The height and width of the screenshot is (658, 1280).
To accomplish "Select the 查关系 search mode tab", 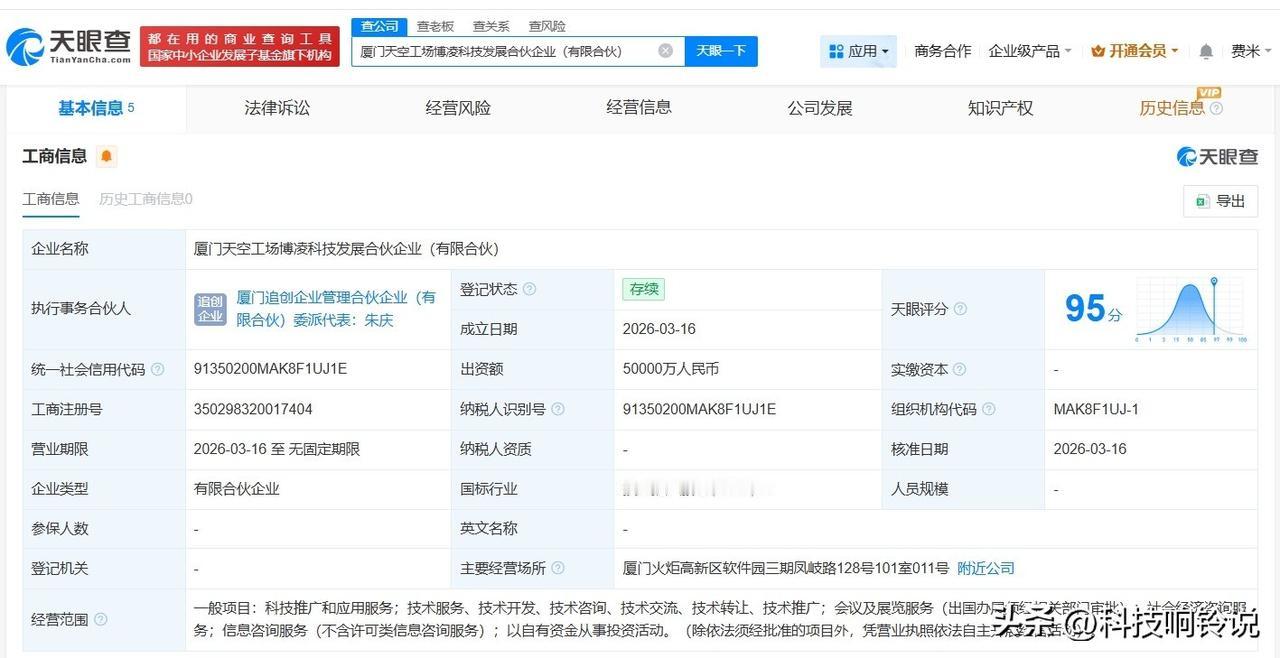I will pos(491,26).
